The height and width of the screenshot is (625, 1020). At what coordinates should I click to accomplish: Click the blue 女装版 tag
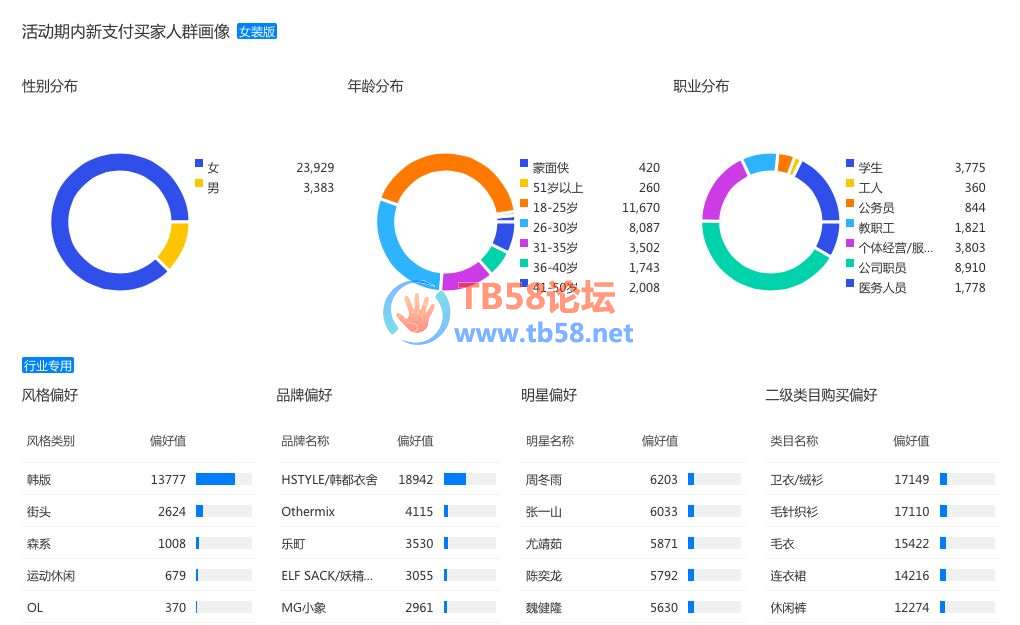(x=257, y=32)
